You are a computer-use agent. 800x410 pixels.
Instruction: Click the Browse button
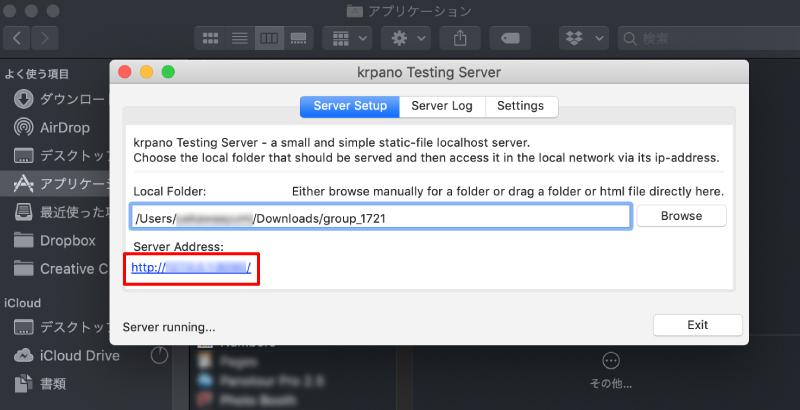click(x=681, y=216)
